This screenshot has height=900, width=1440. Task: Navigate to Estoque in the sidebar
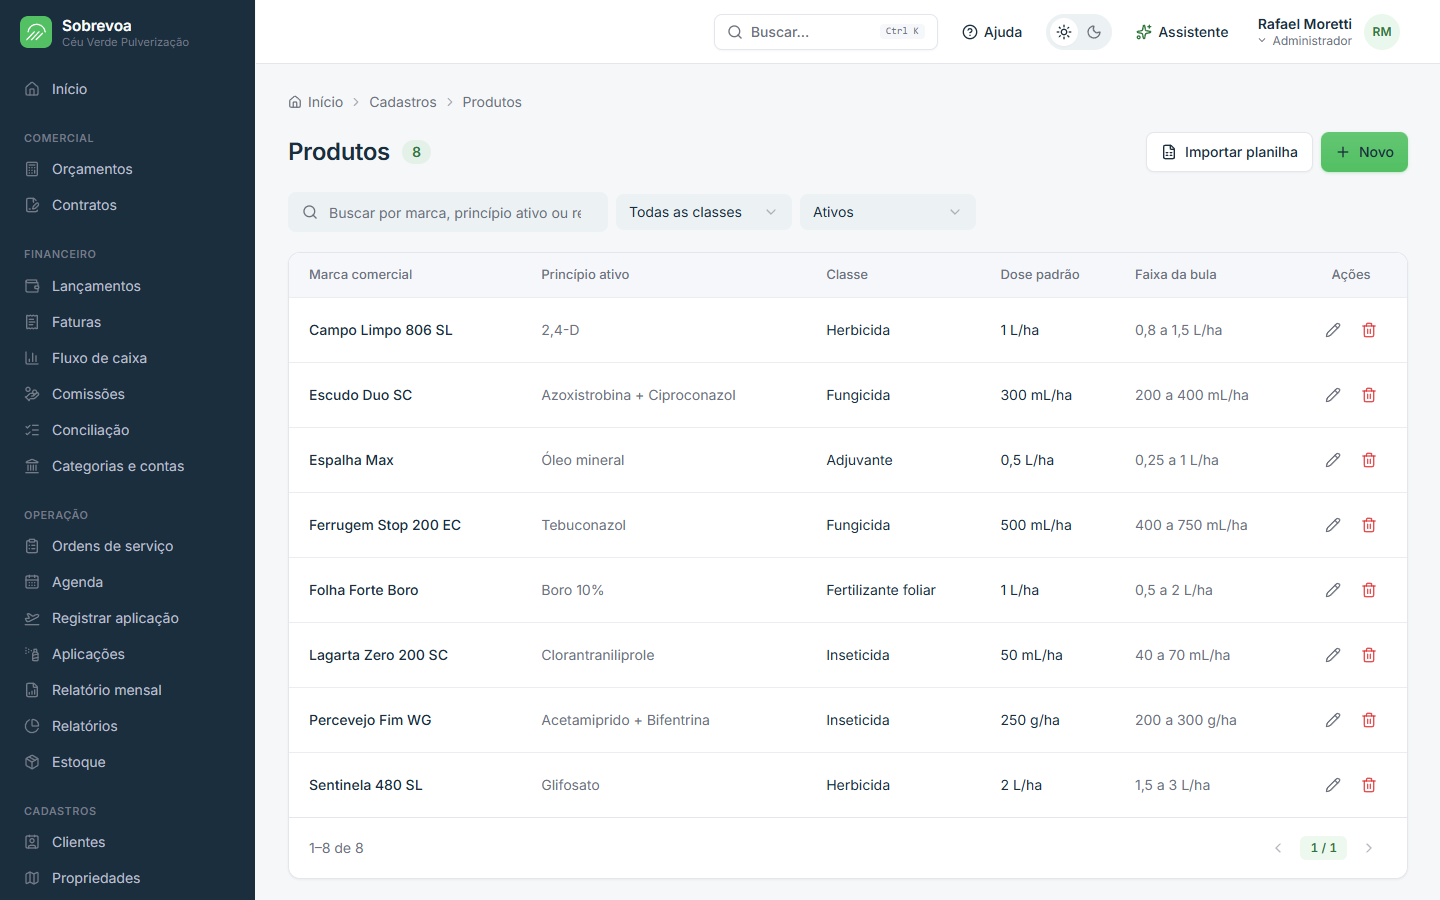128,762
